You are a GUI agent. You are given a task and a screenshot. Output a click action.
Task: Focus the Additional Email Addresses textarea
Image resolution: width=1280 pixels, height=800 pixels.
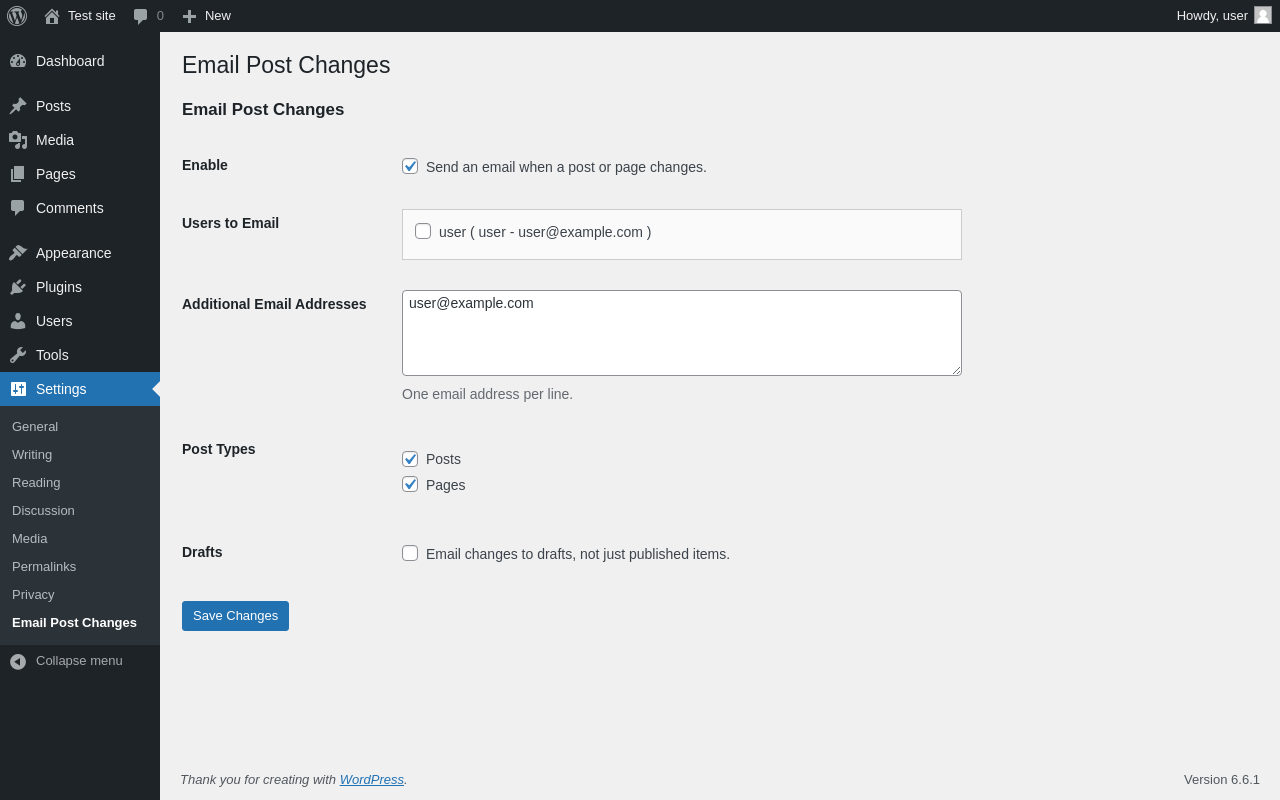coord(682,333)
